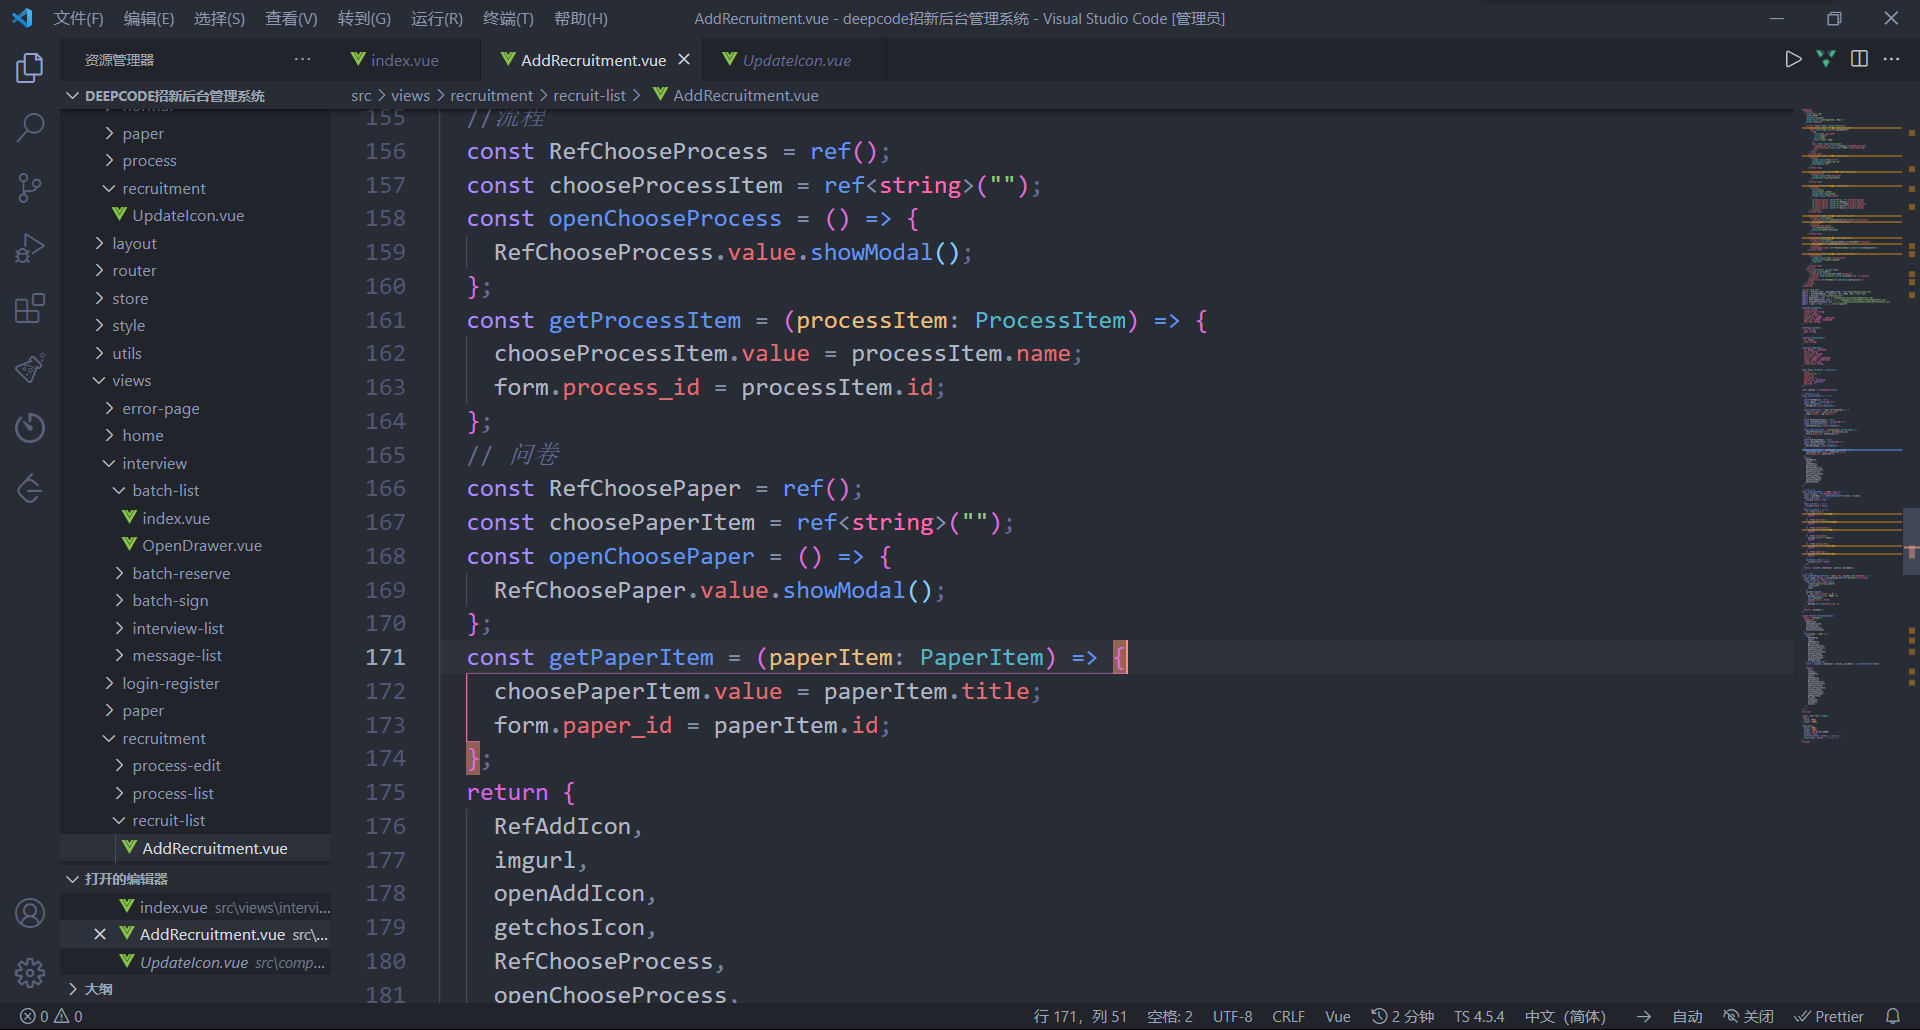The height and width of the screenshot is (1030, 1920).
Task: Click the 行 171, 列 51 cursor position
Action: (x=1079, y=1016)
